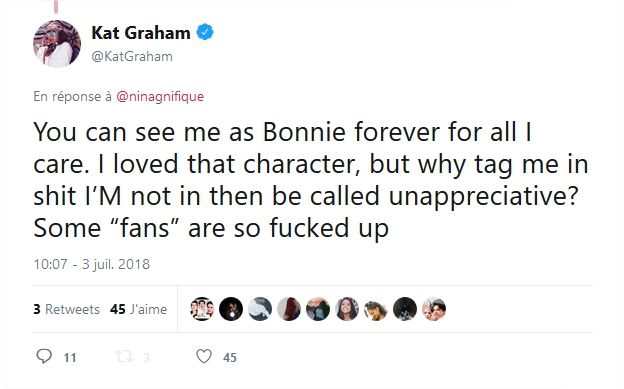The height and width of the screenshot is (389, 624).
Task: Open sixth liker avatar, smiling woman
Action: (347, 309)
